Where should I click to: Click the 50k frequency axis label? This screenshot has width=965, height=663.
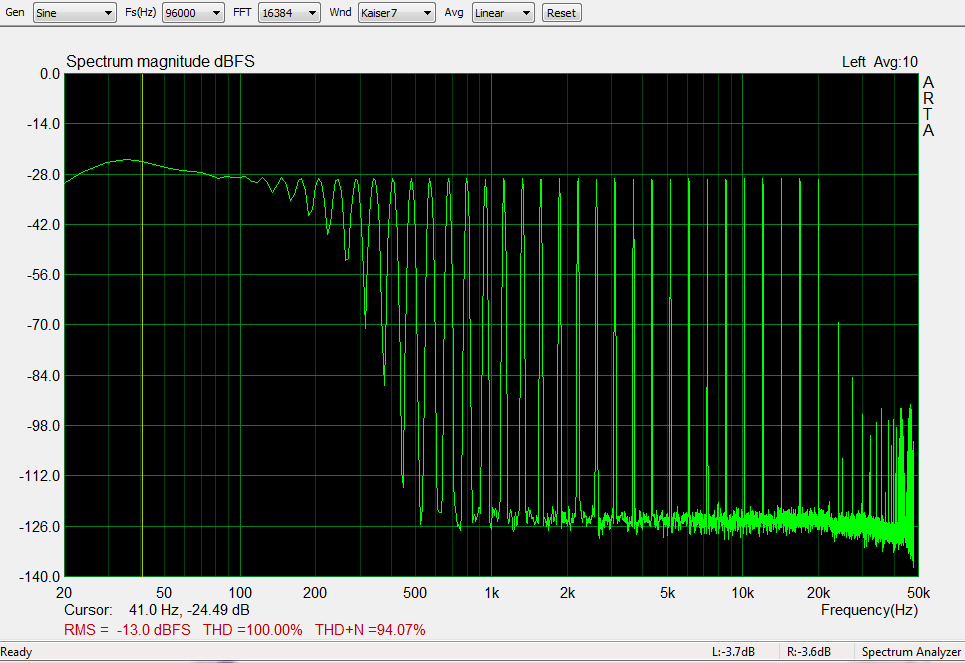point(918,593)
